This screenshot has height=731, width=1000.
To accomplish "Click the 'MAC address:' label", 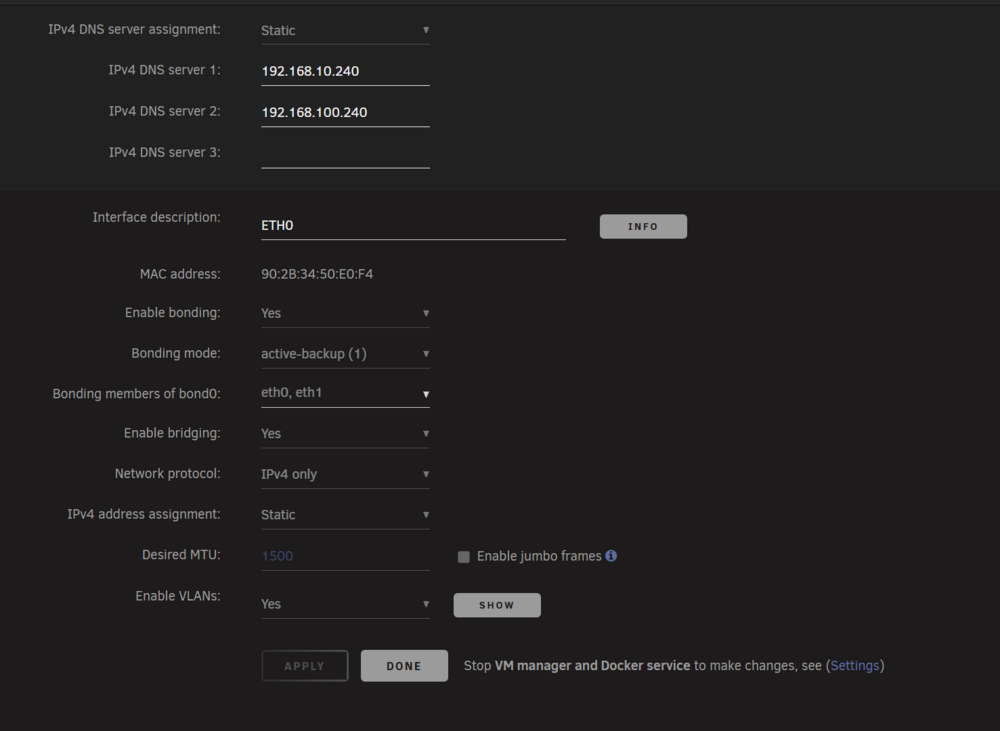I will (x=180, y=274).
